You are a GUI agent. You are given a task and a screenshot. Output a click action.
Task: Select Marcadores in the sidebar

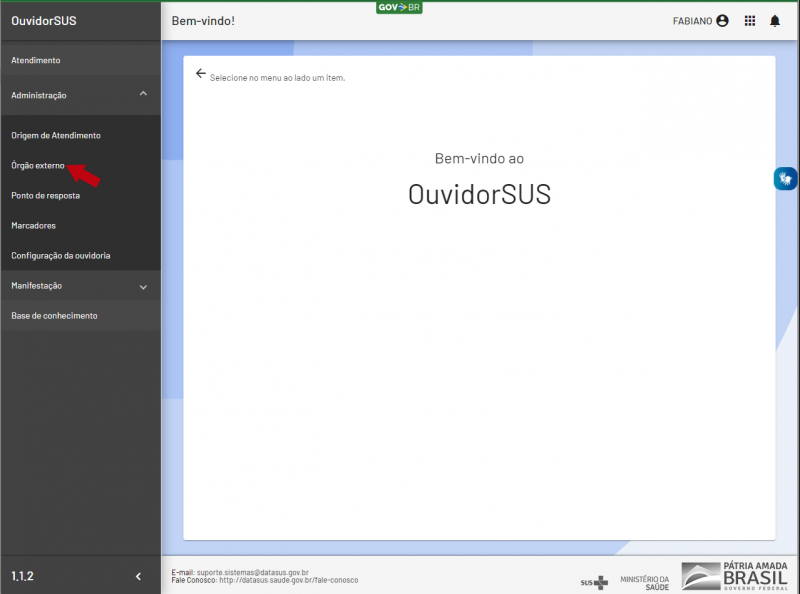pos(33,225)
